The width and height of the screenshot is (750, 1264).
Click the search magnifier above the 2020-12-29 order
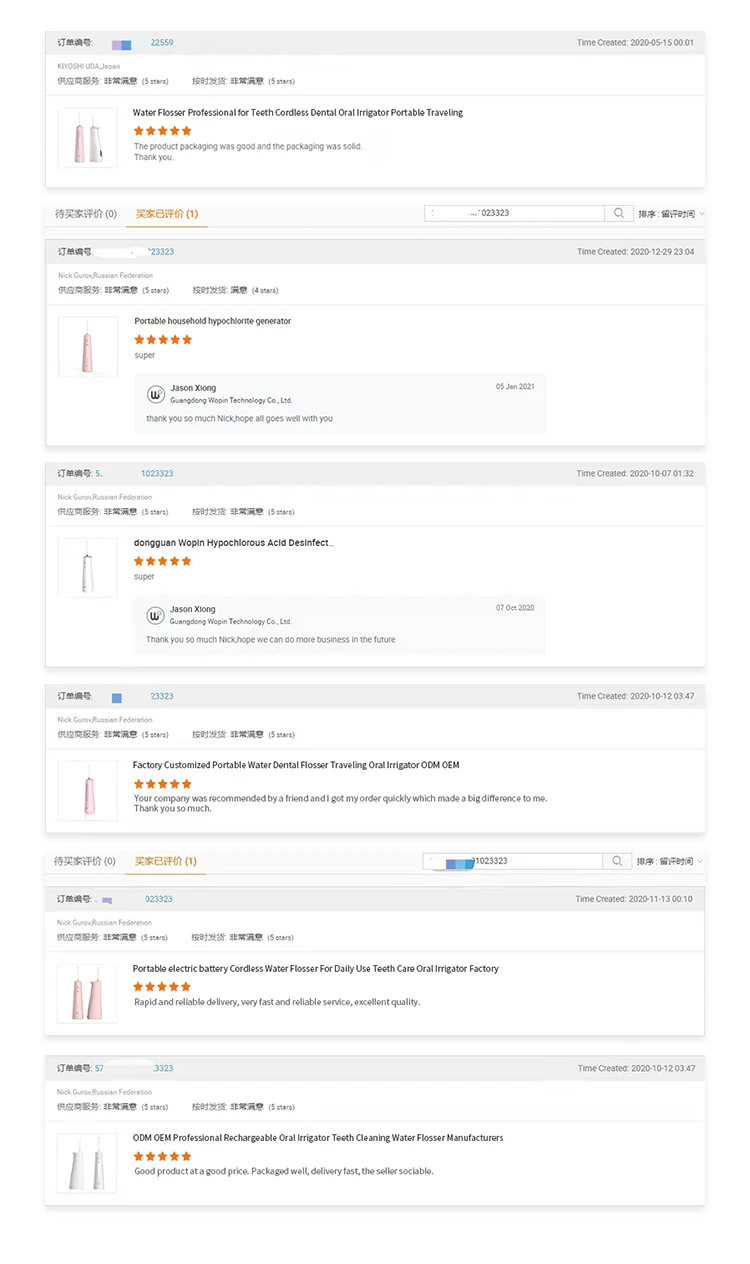[x=619, y=213]
